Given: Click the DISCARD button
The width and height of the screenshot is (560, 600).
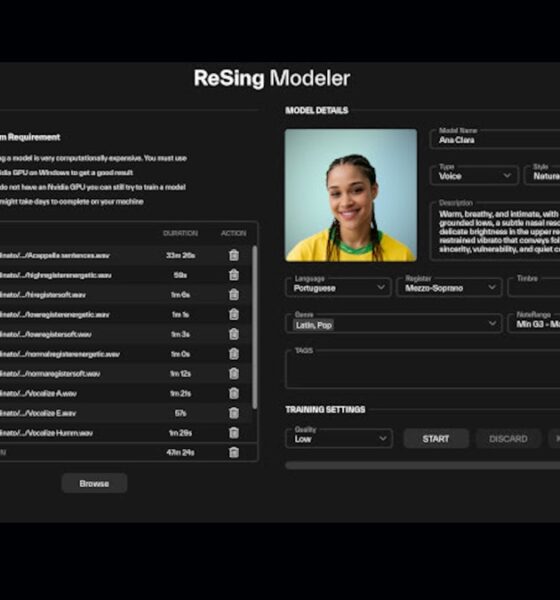Looking at the screenshot, I should [508, 439].
